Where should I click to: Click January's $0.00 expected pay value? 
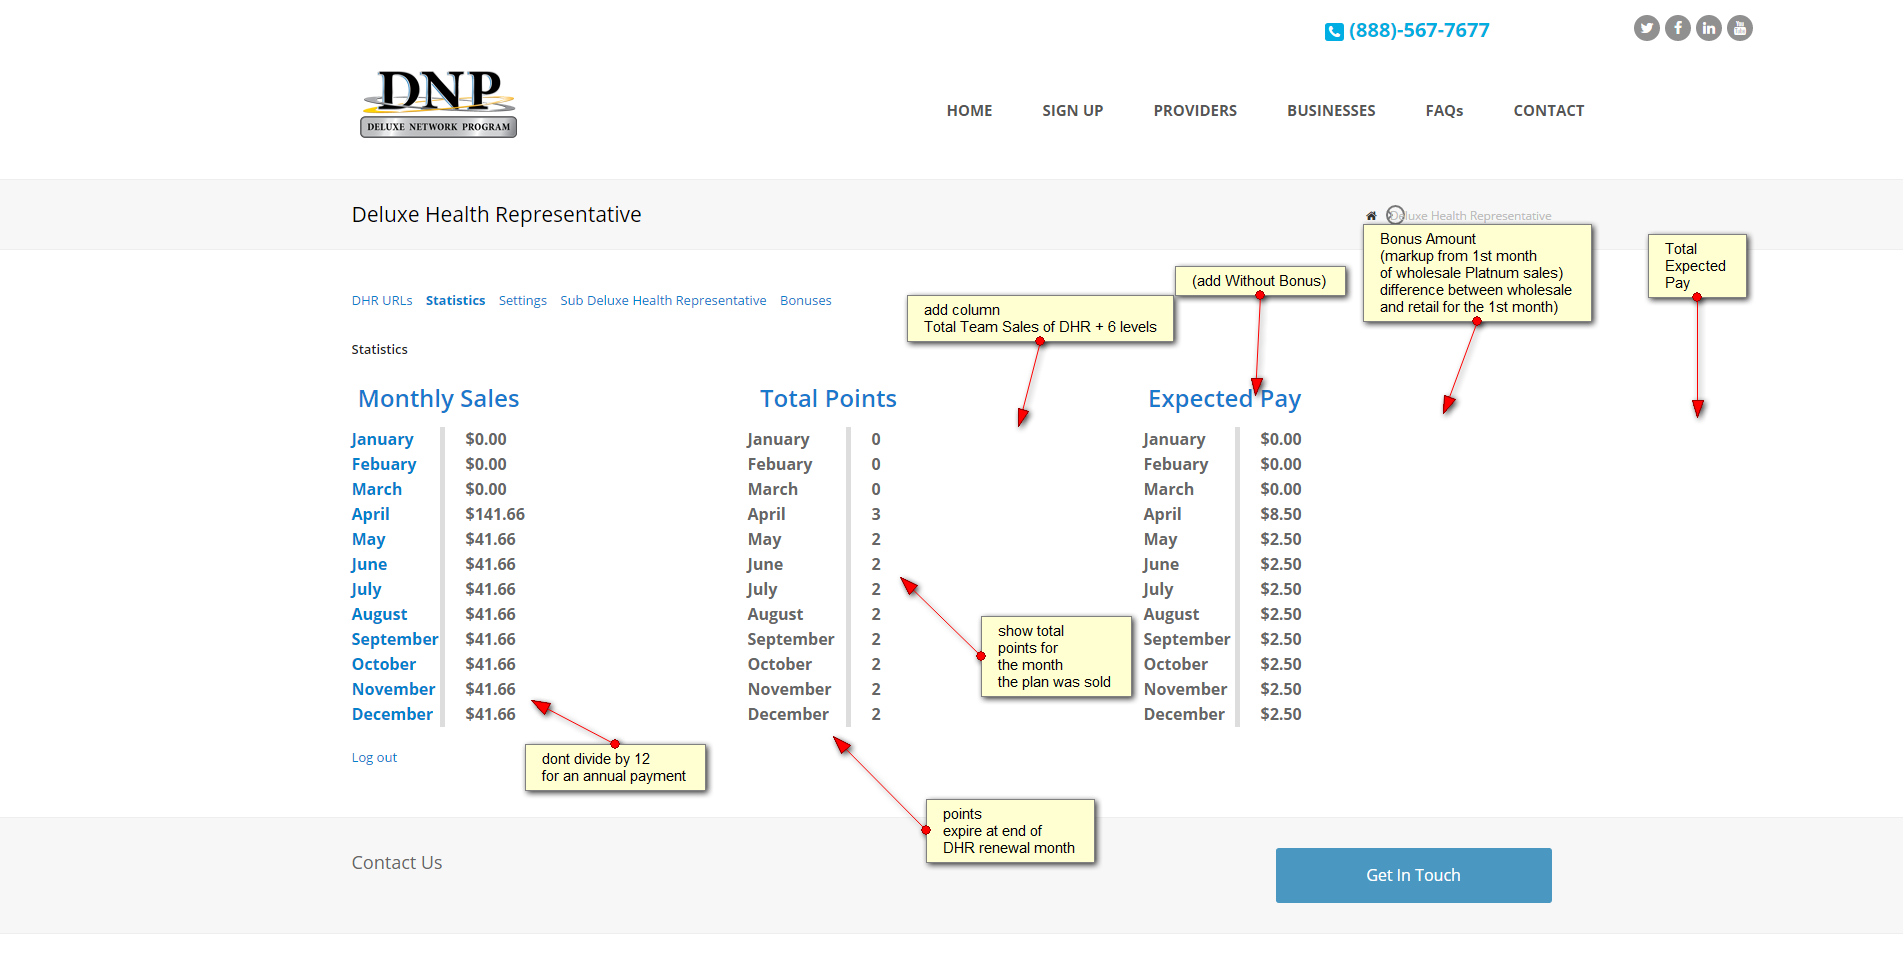click(1281, 440)
